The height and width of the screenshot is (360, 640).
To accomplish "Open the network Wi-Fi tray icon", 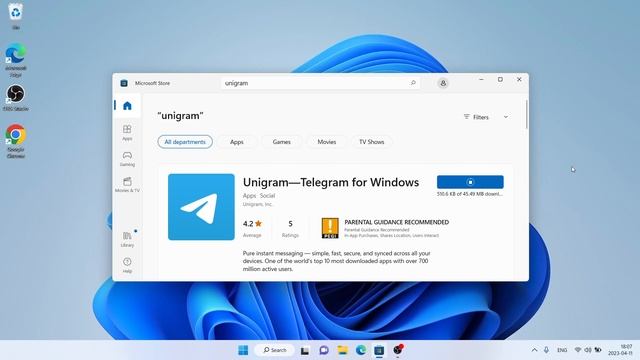I will click(x=578, y=350).
